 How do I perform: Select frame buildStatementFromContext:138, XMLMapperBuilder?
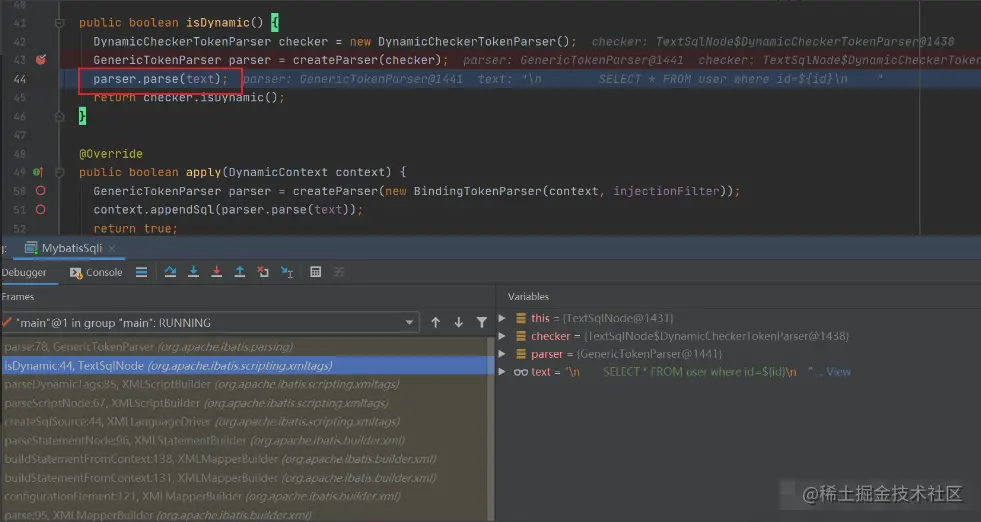coord(247,459)
